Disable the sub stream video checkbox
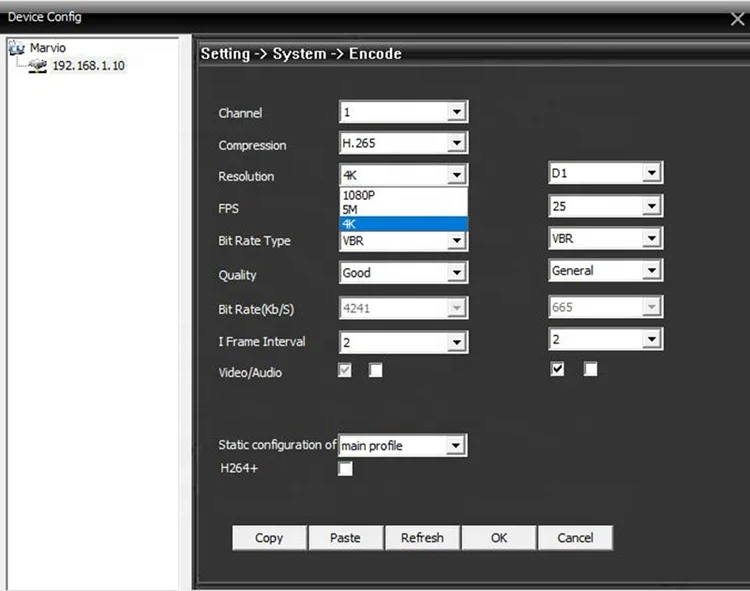This screenshot has height=591, width=750. [x=558, y=369]
